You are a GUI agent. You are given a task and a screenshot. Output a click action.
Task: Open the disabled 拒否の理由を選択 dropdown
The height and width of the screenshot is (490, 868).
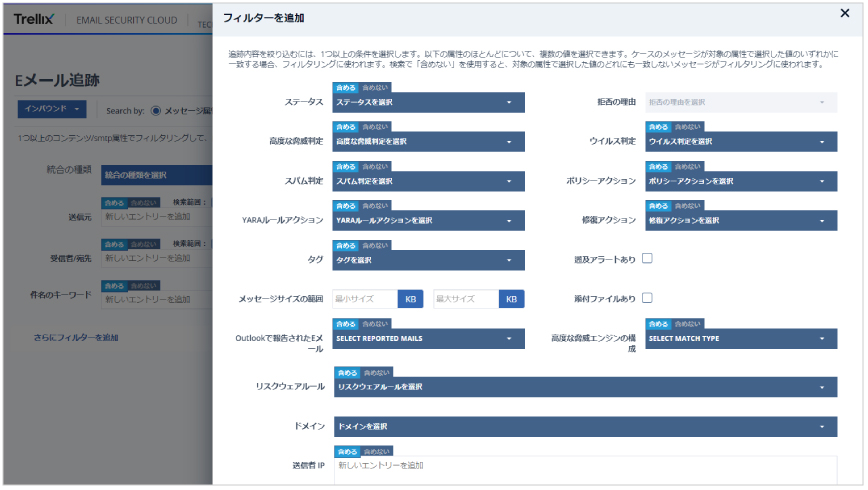pyautogui.click(x=741, y=102)
